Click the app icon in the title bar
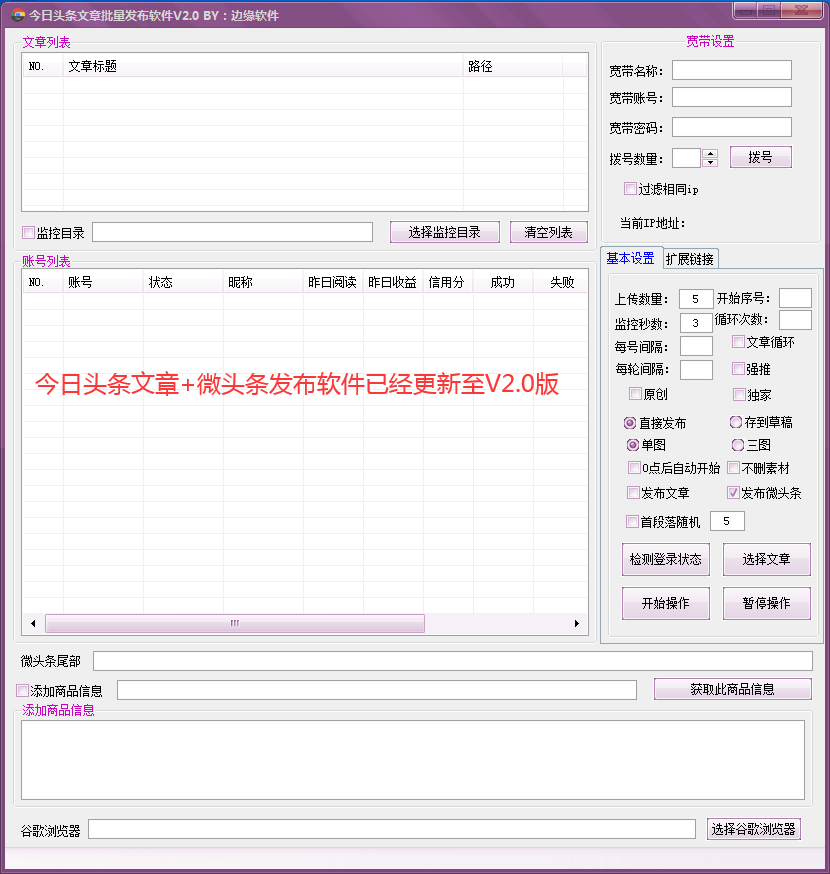This screenshot has height=874, width=830. (x=18, y=15)
